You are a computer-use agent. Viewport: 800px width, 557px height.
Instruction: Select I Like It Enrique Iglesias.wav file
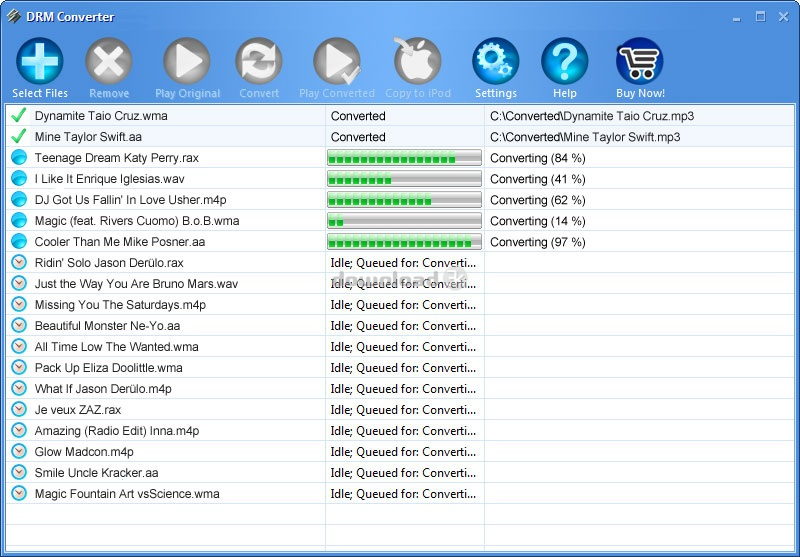tap(109, 179)
